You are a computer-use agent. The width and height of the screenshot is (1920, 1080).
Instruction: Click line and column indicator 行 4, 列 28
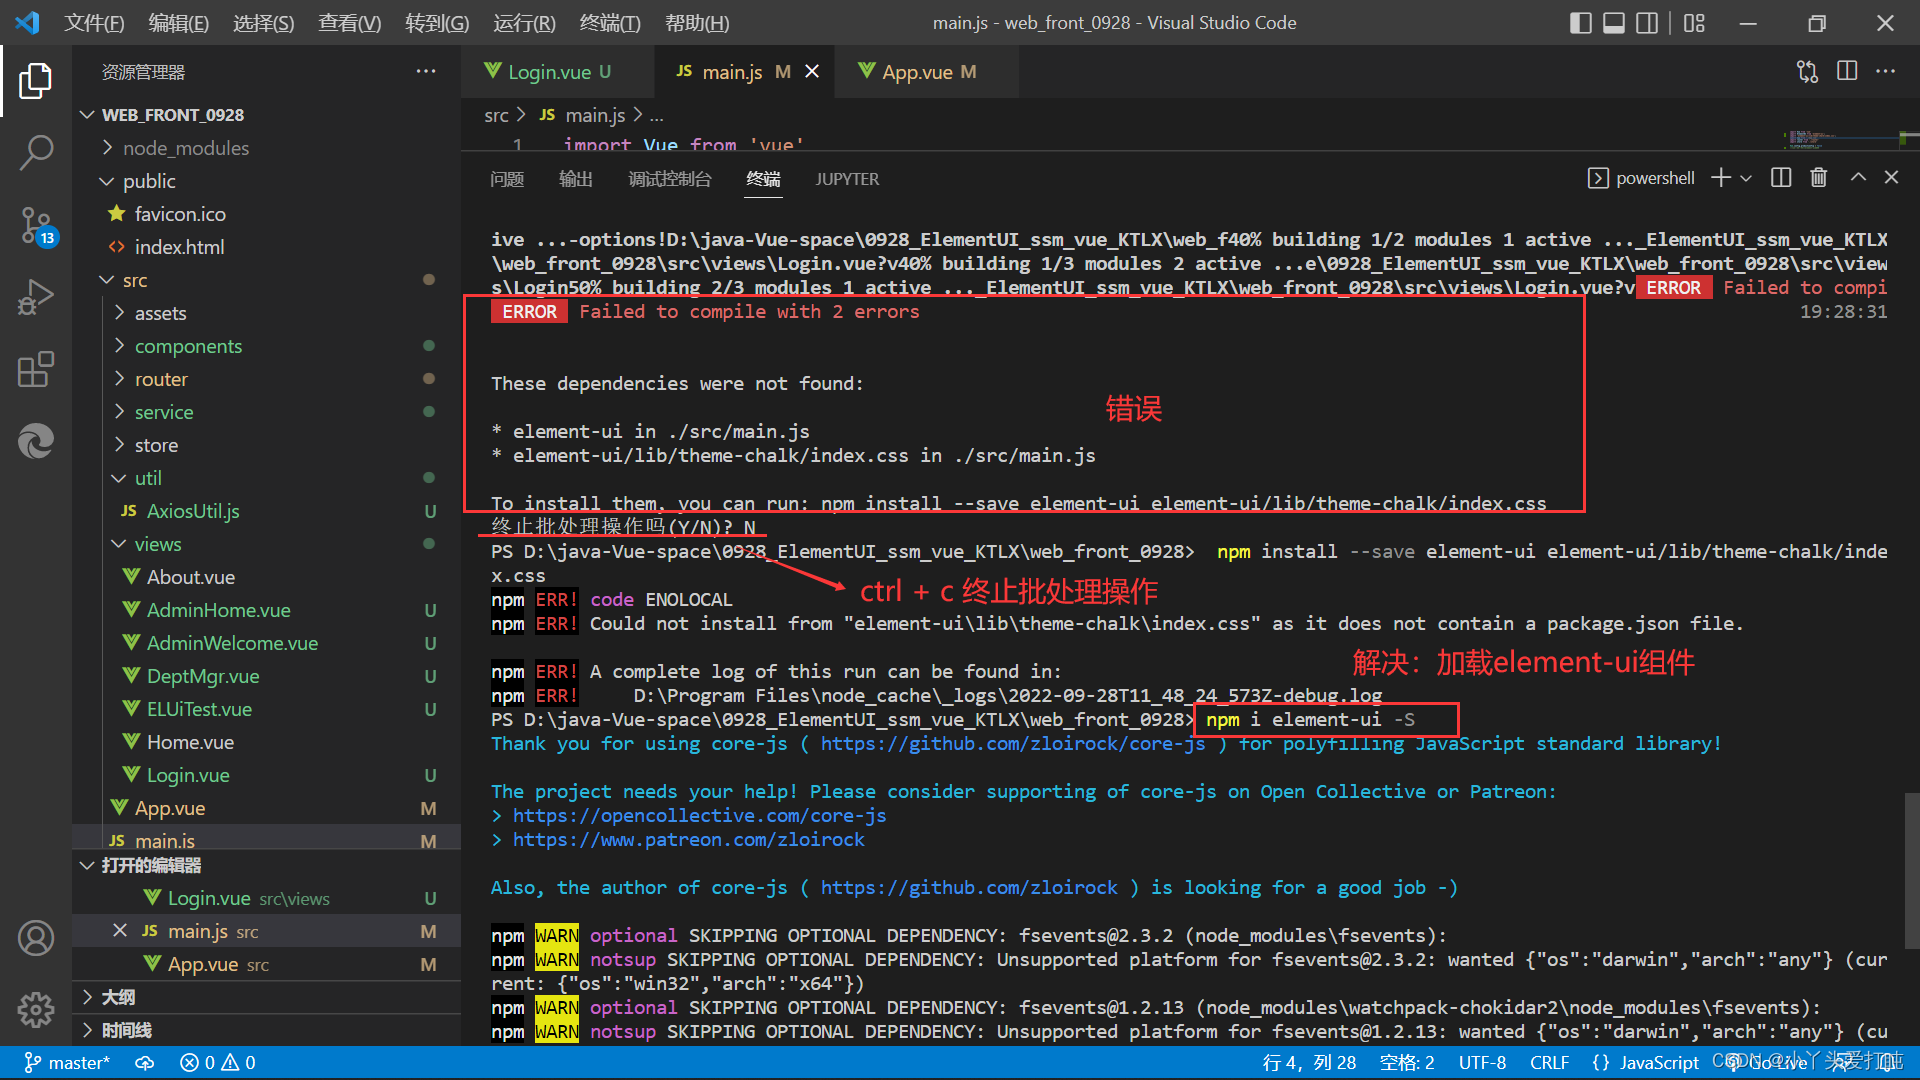[1309, 1063]
